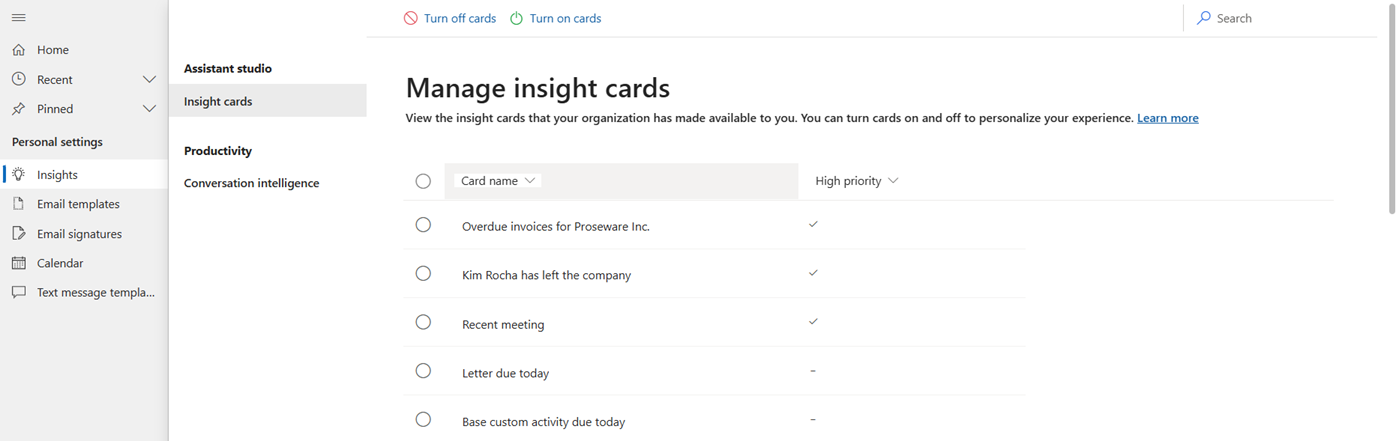Follow the Learn more link
This screenshot has height=441, width=1399.
pos(1167,118)
